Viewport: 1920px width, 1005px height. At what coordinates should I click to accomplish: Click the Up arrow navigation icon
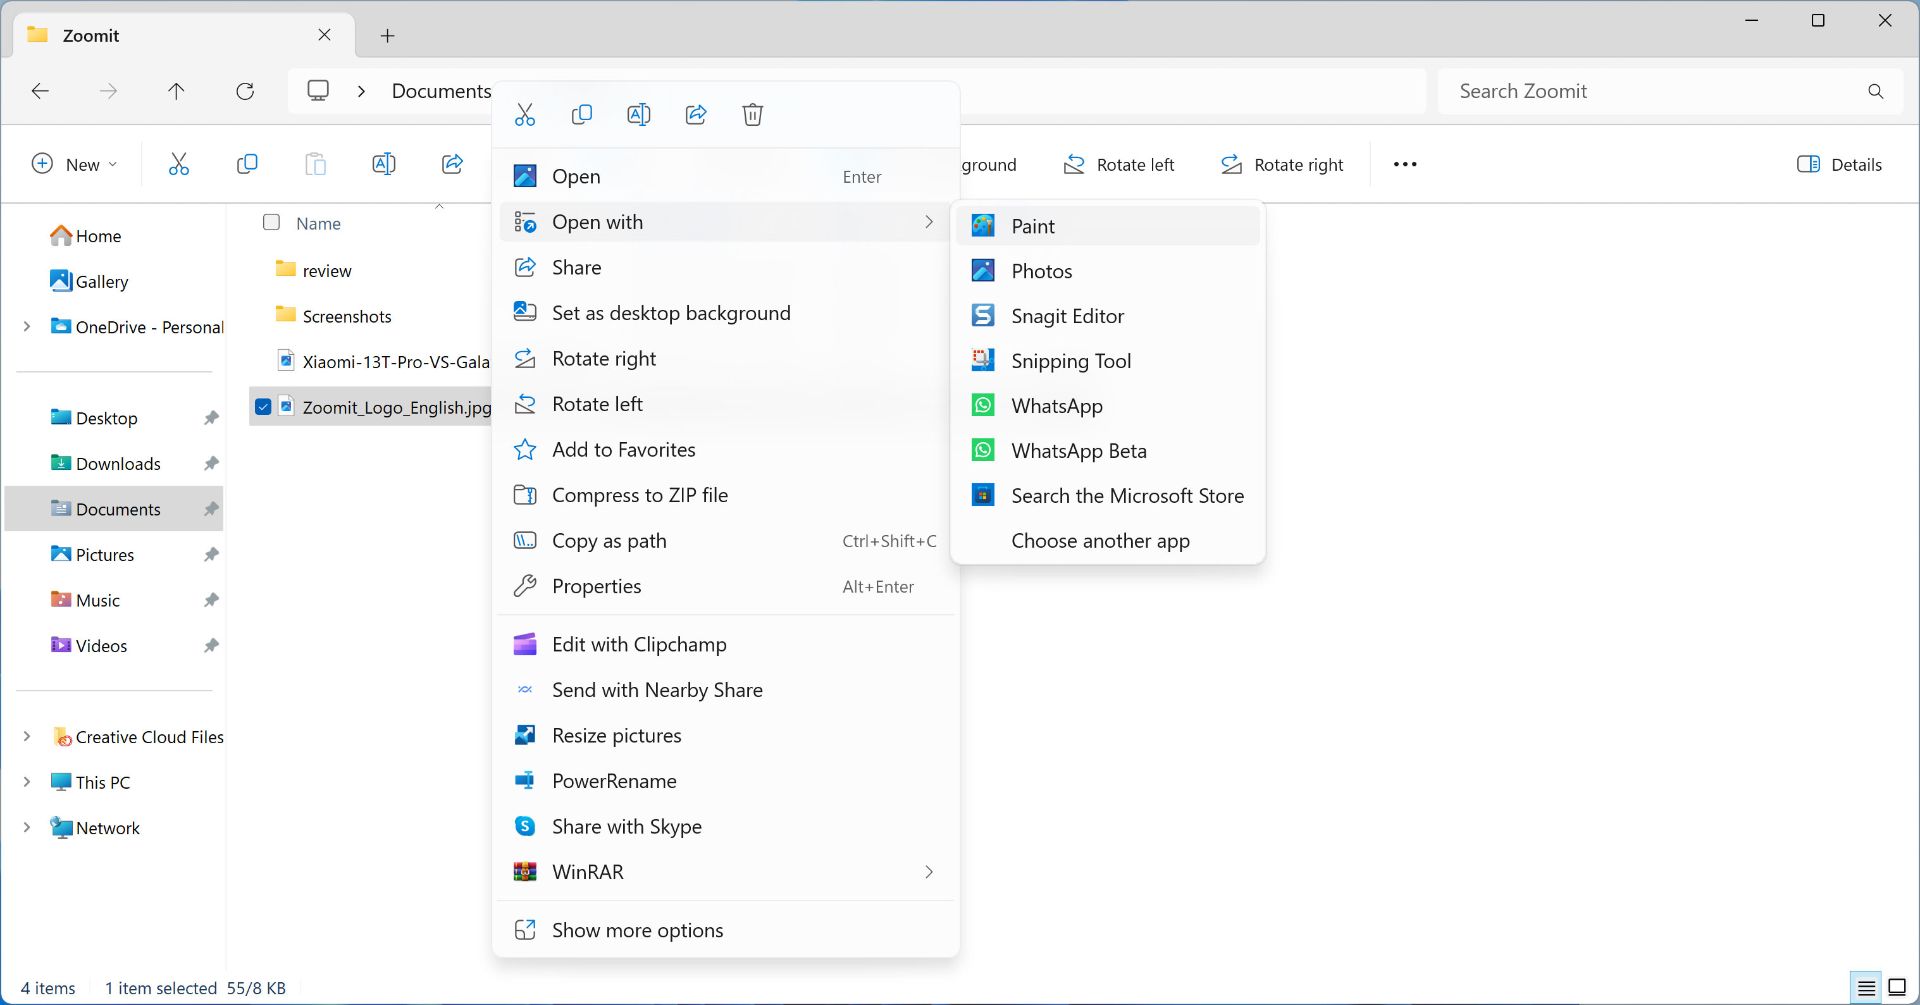pyautogui.click(x=176, y=91)
